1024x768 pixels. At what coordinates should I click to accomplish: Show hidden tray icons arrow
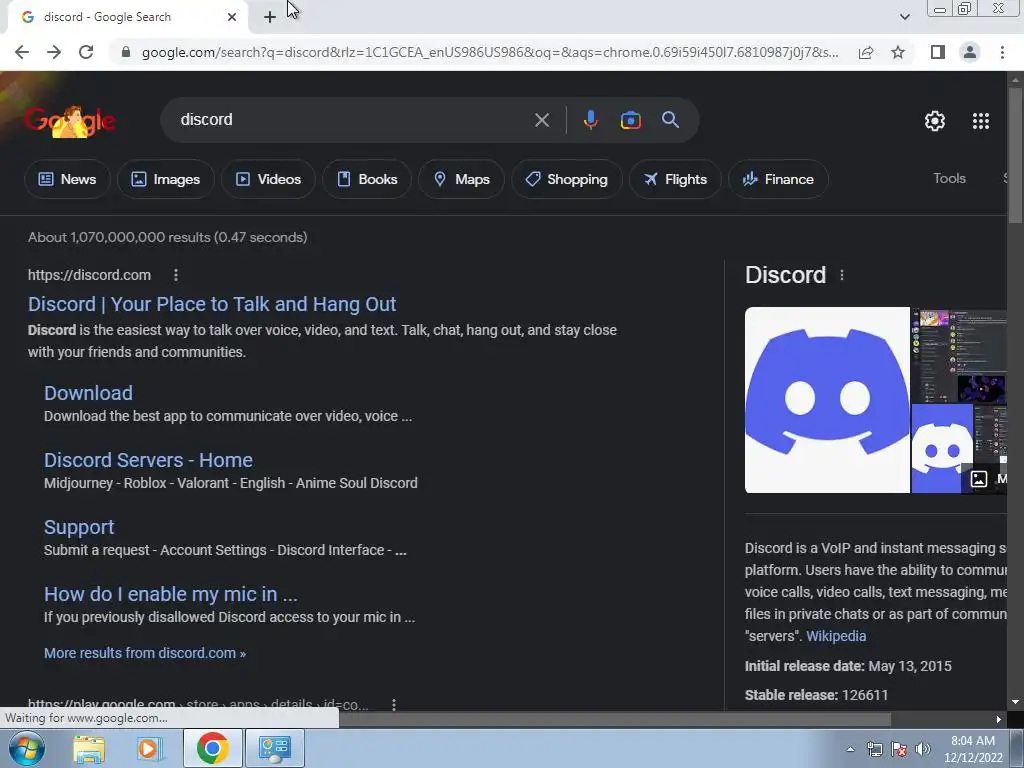pos(850,749)
